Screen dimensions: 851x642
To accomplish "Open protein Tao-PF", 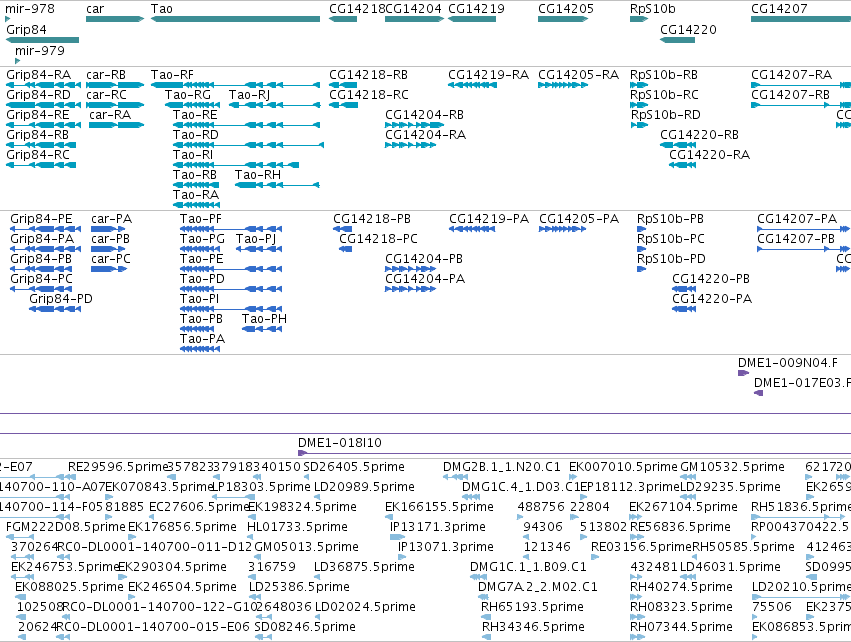I will click(231, 229).
